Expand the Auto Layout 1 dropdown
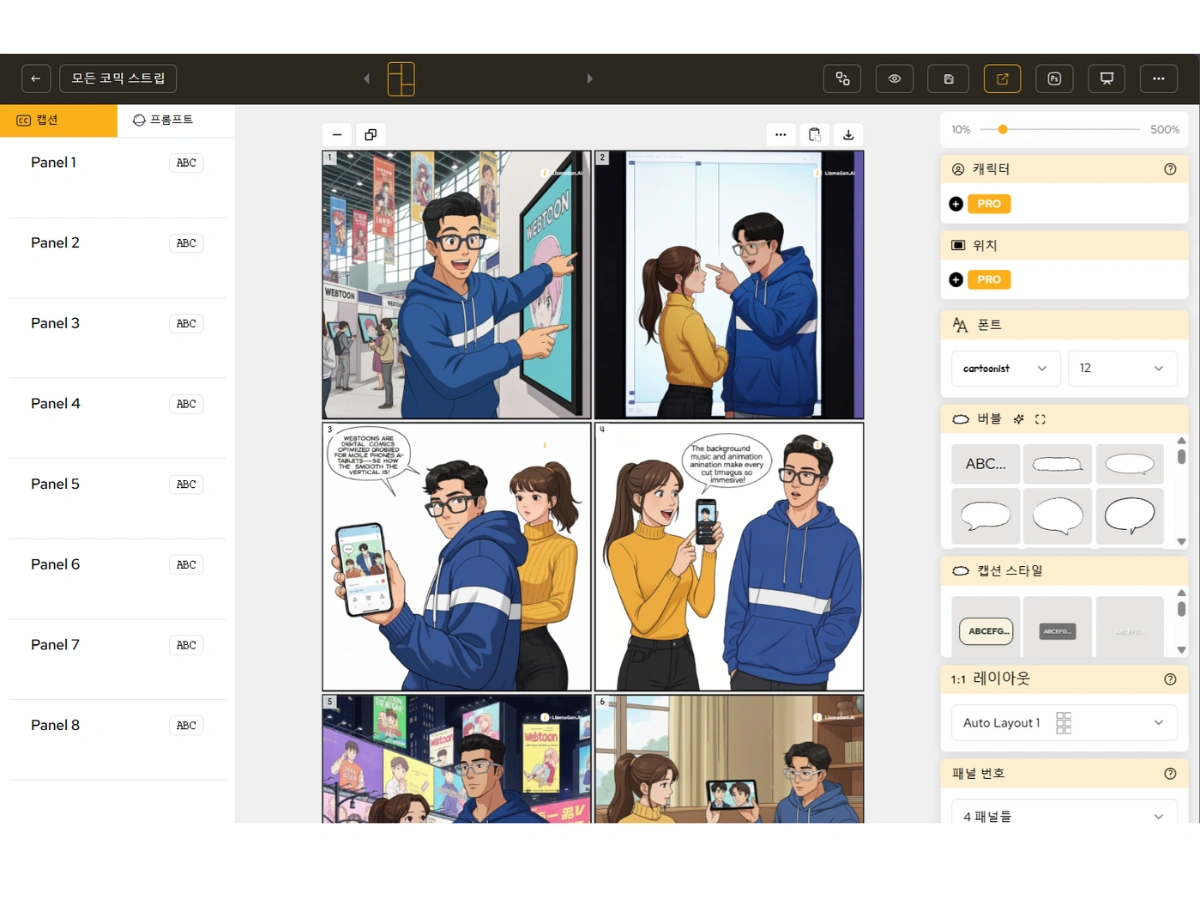 1063,723
